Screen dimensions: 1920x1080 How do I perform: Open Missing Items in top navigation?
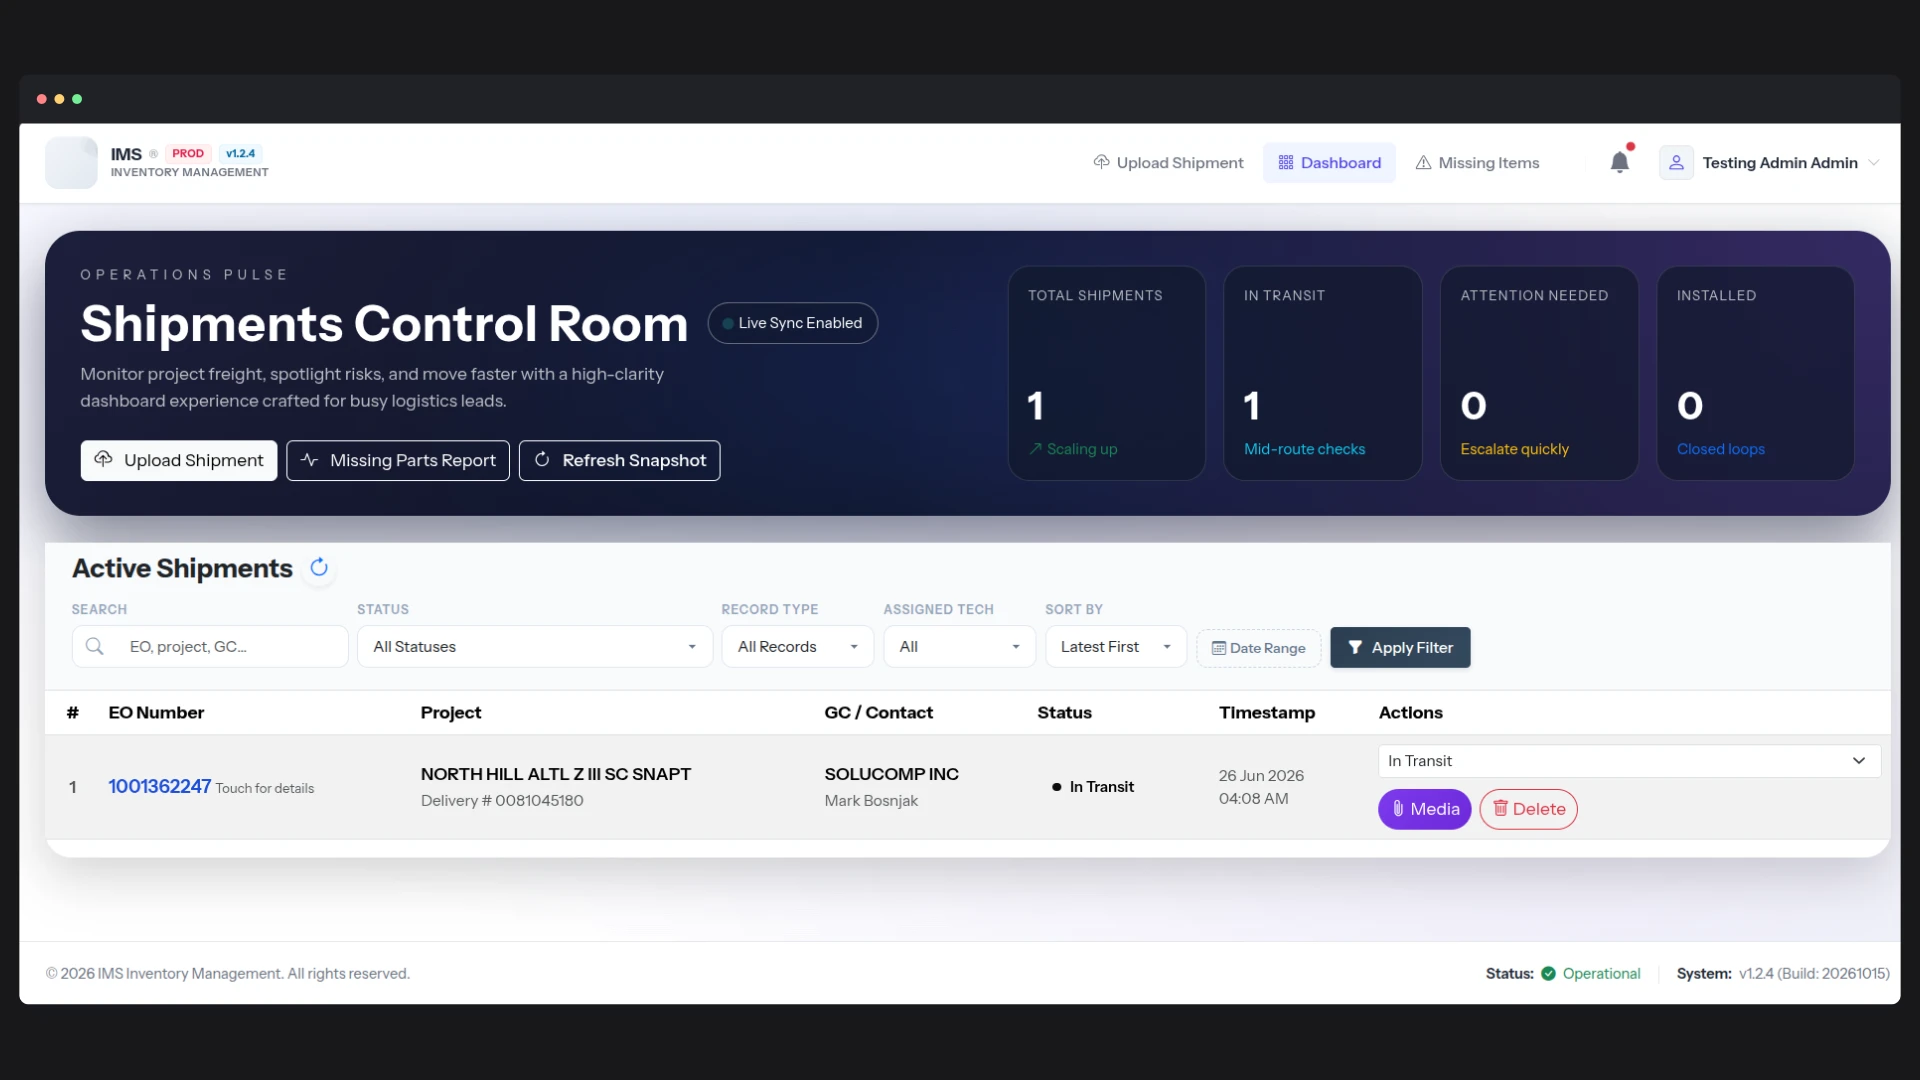(1477, 163)
